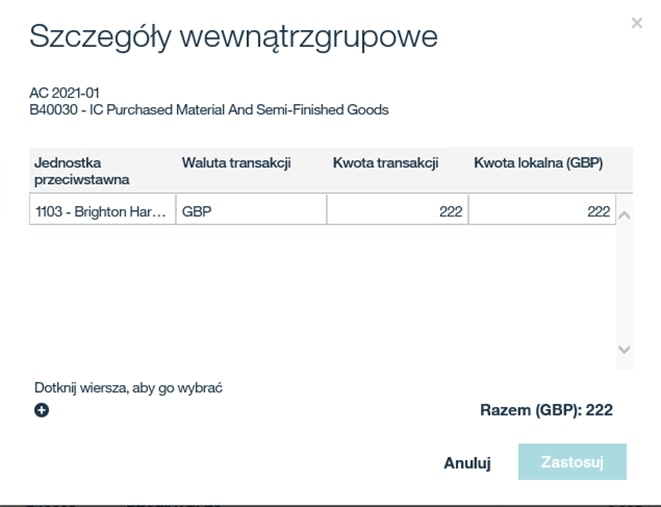Image resolution: width=661 pixels, height=507 pixels.
Task: Click the plus icon to add a row
Action: pyautogui.click(x=42, y=410)
